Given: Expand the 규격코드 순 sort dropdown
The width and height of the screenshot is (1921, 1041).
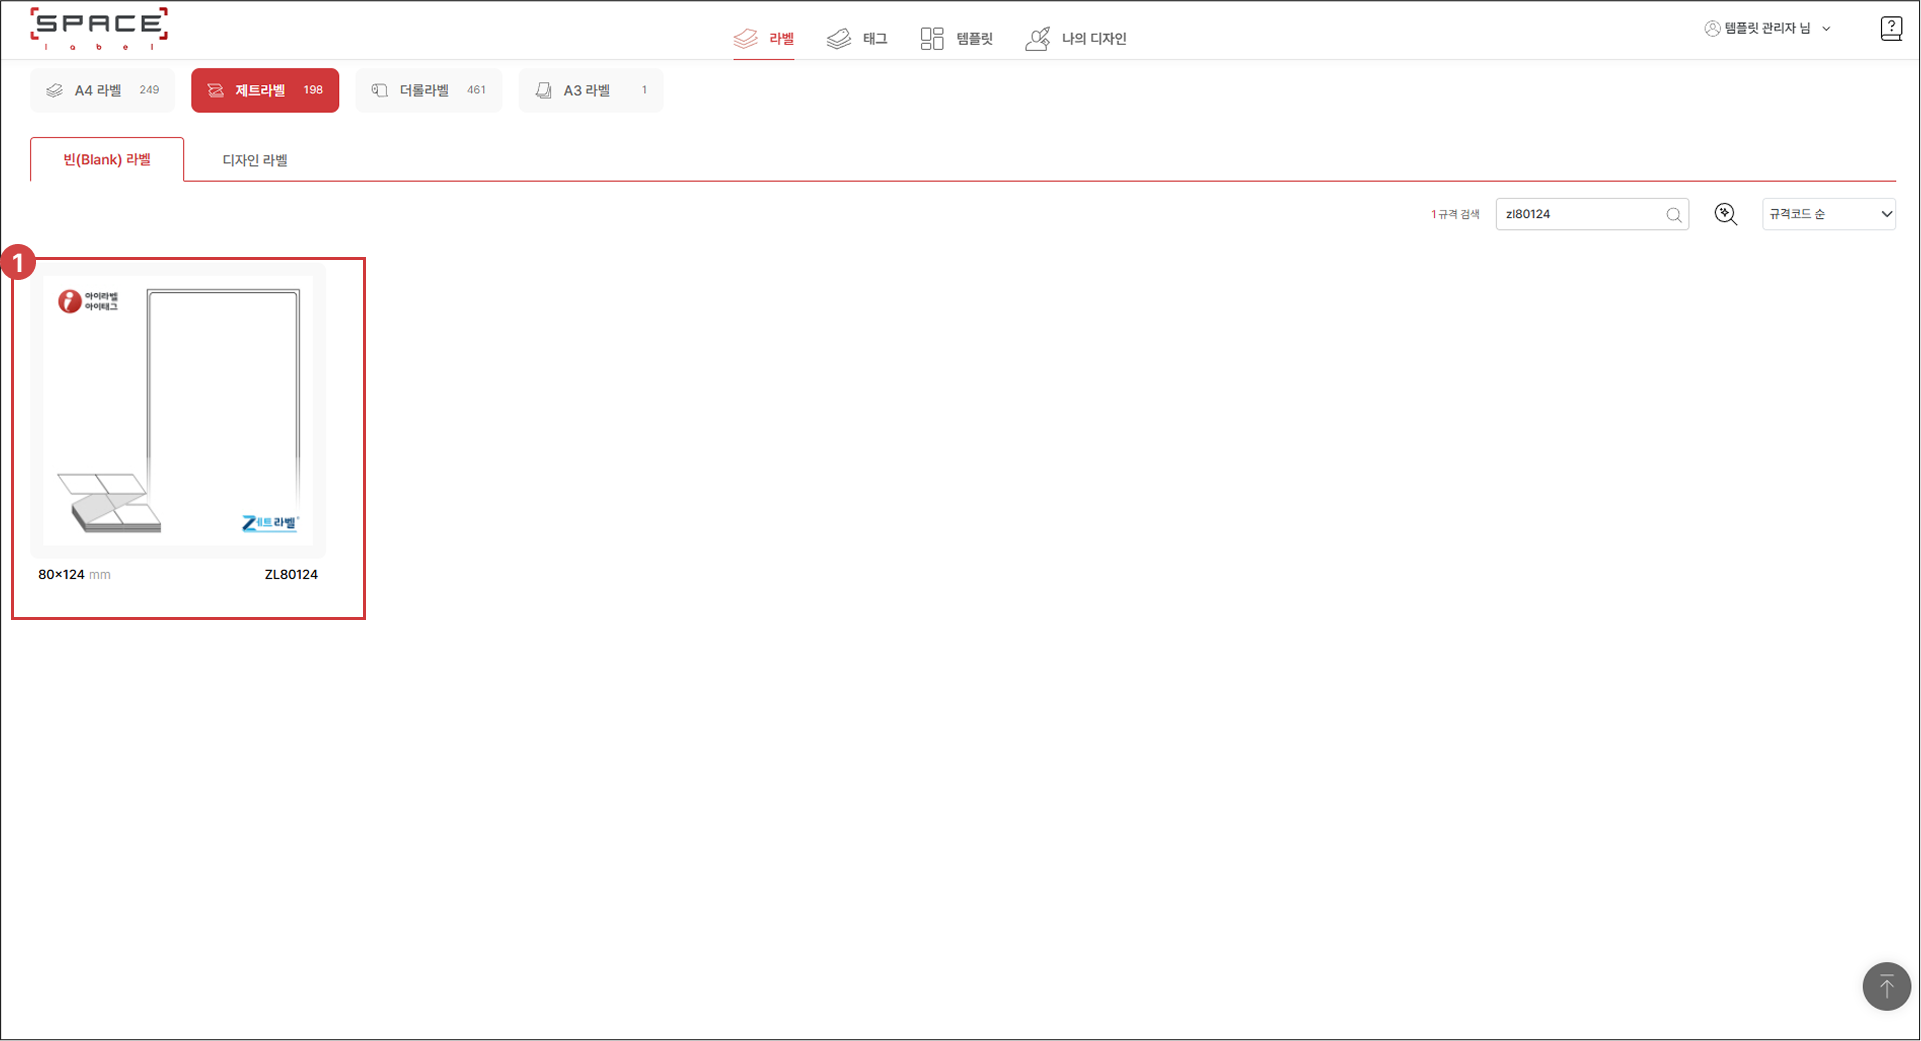Looking at the screenshot, I should click(x=1828, y=214).
